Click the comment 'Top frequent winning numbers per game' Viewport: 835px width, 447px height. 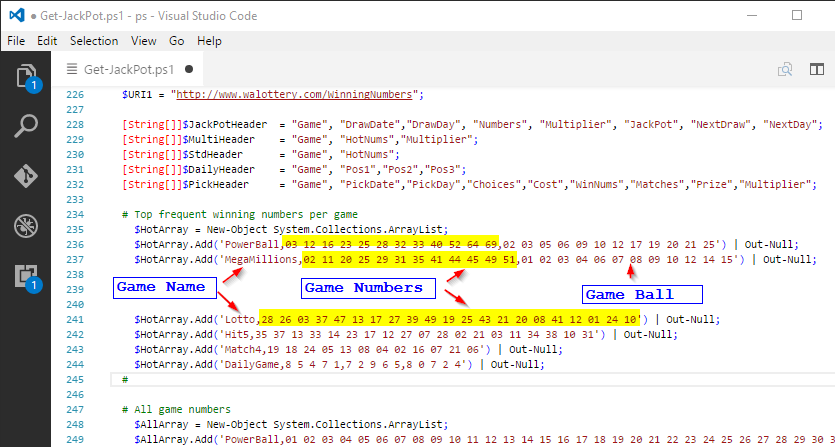(245, 215)
